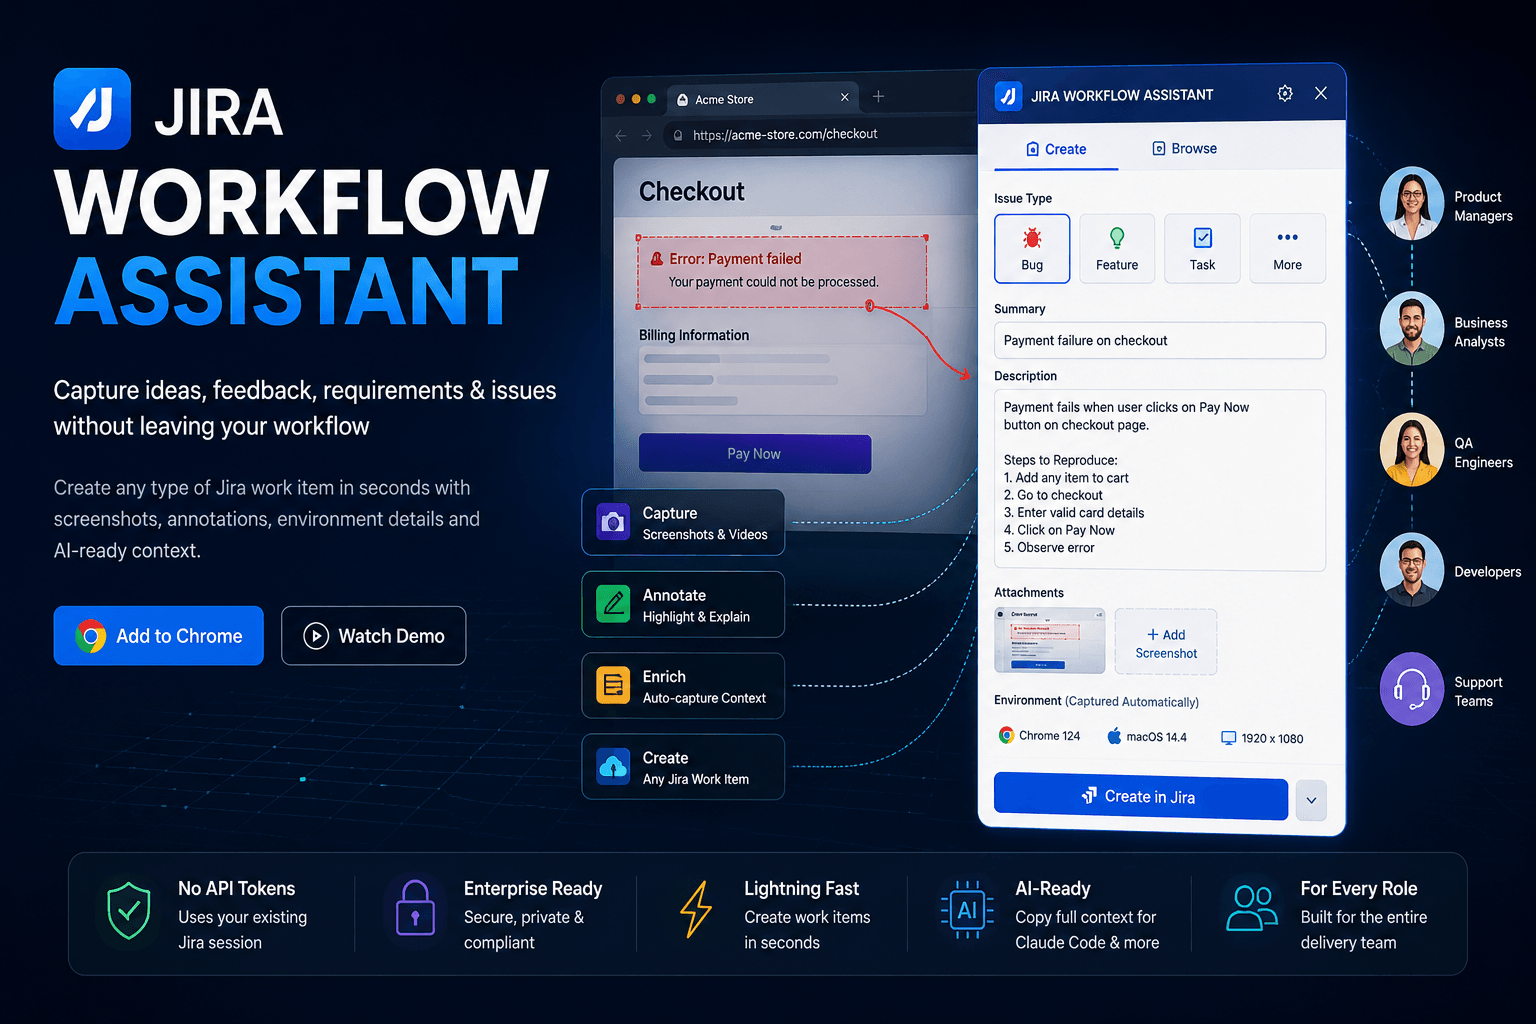Click the macOS 14.4 Apple icon
Viewport: 1536px width, 1024px height.
1114,736
